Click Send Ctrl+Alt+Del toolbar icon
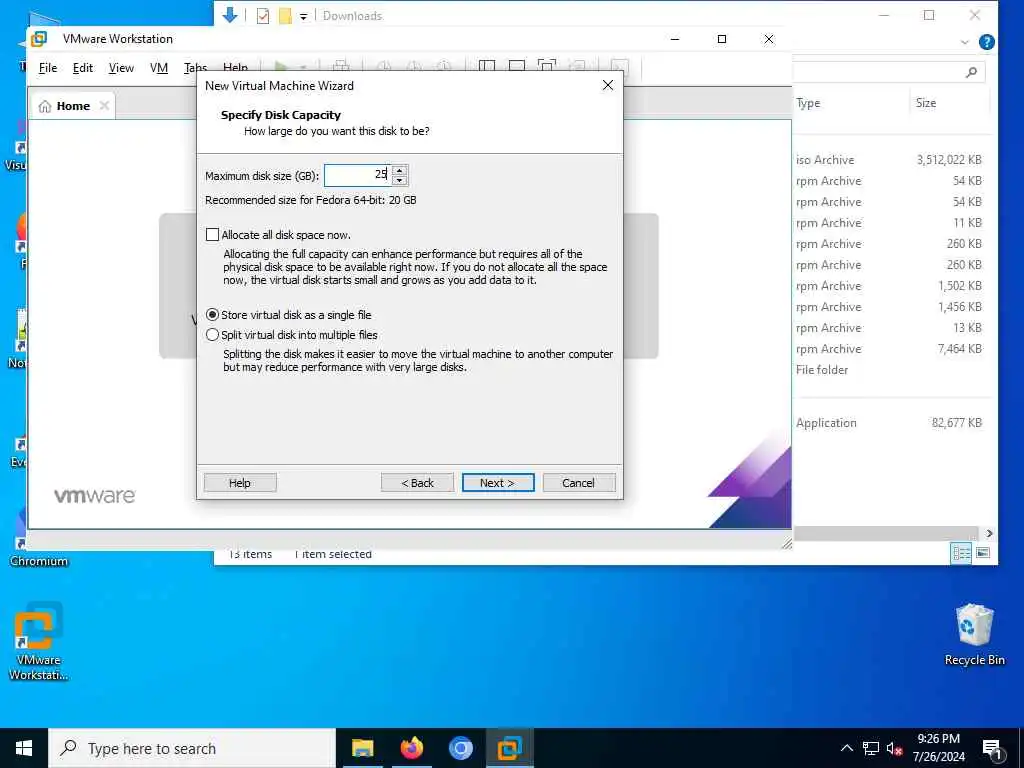1024x768 pixels. point(340,67)
